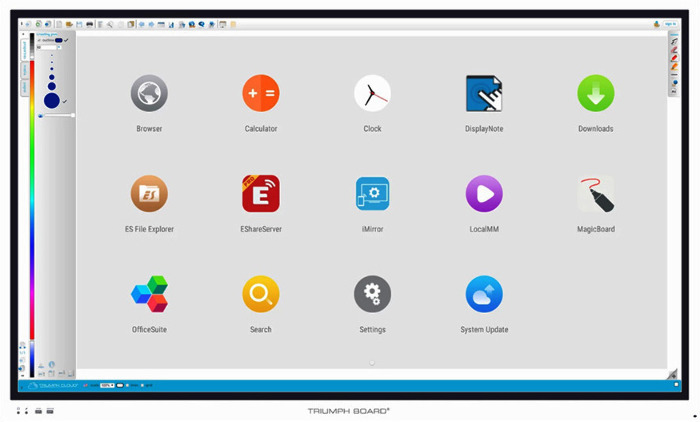This screenshot has width=700, height=422.
Task: Select the second-largest pen size circle
Action: (52, 86)
